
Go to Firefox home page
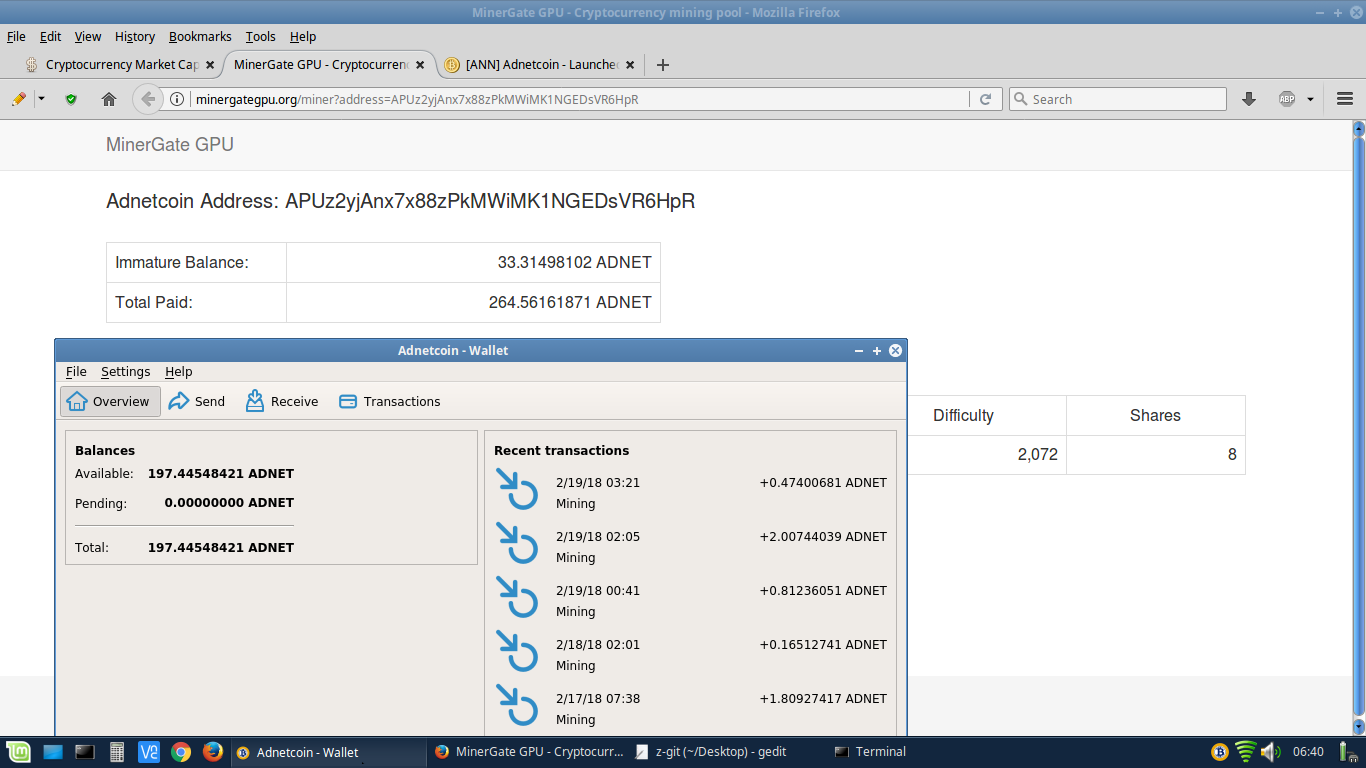tap(109, 99)
